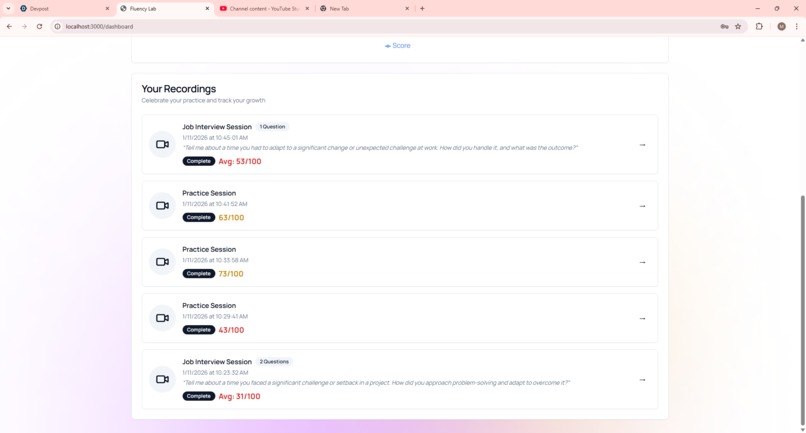Image resolution: width=806 pixels, height=433 pixels.
Task: Click the timestamp 1/11/2026 at 10:45:01 AM
Action: point(215,138)
